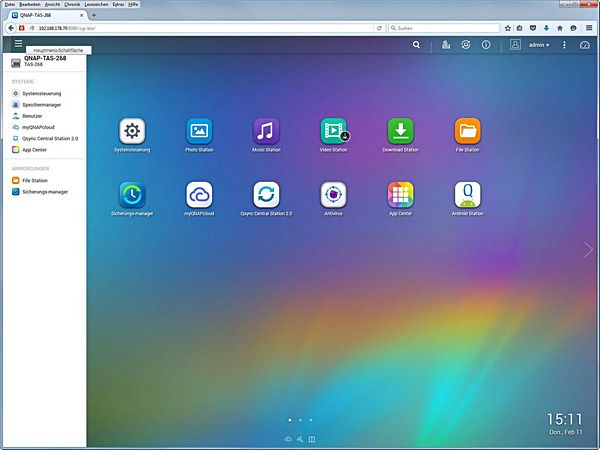Click the user profile avatar icon
Screen dimensions: 600x450
[x=515, y=45]
